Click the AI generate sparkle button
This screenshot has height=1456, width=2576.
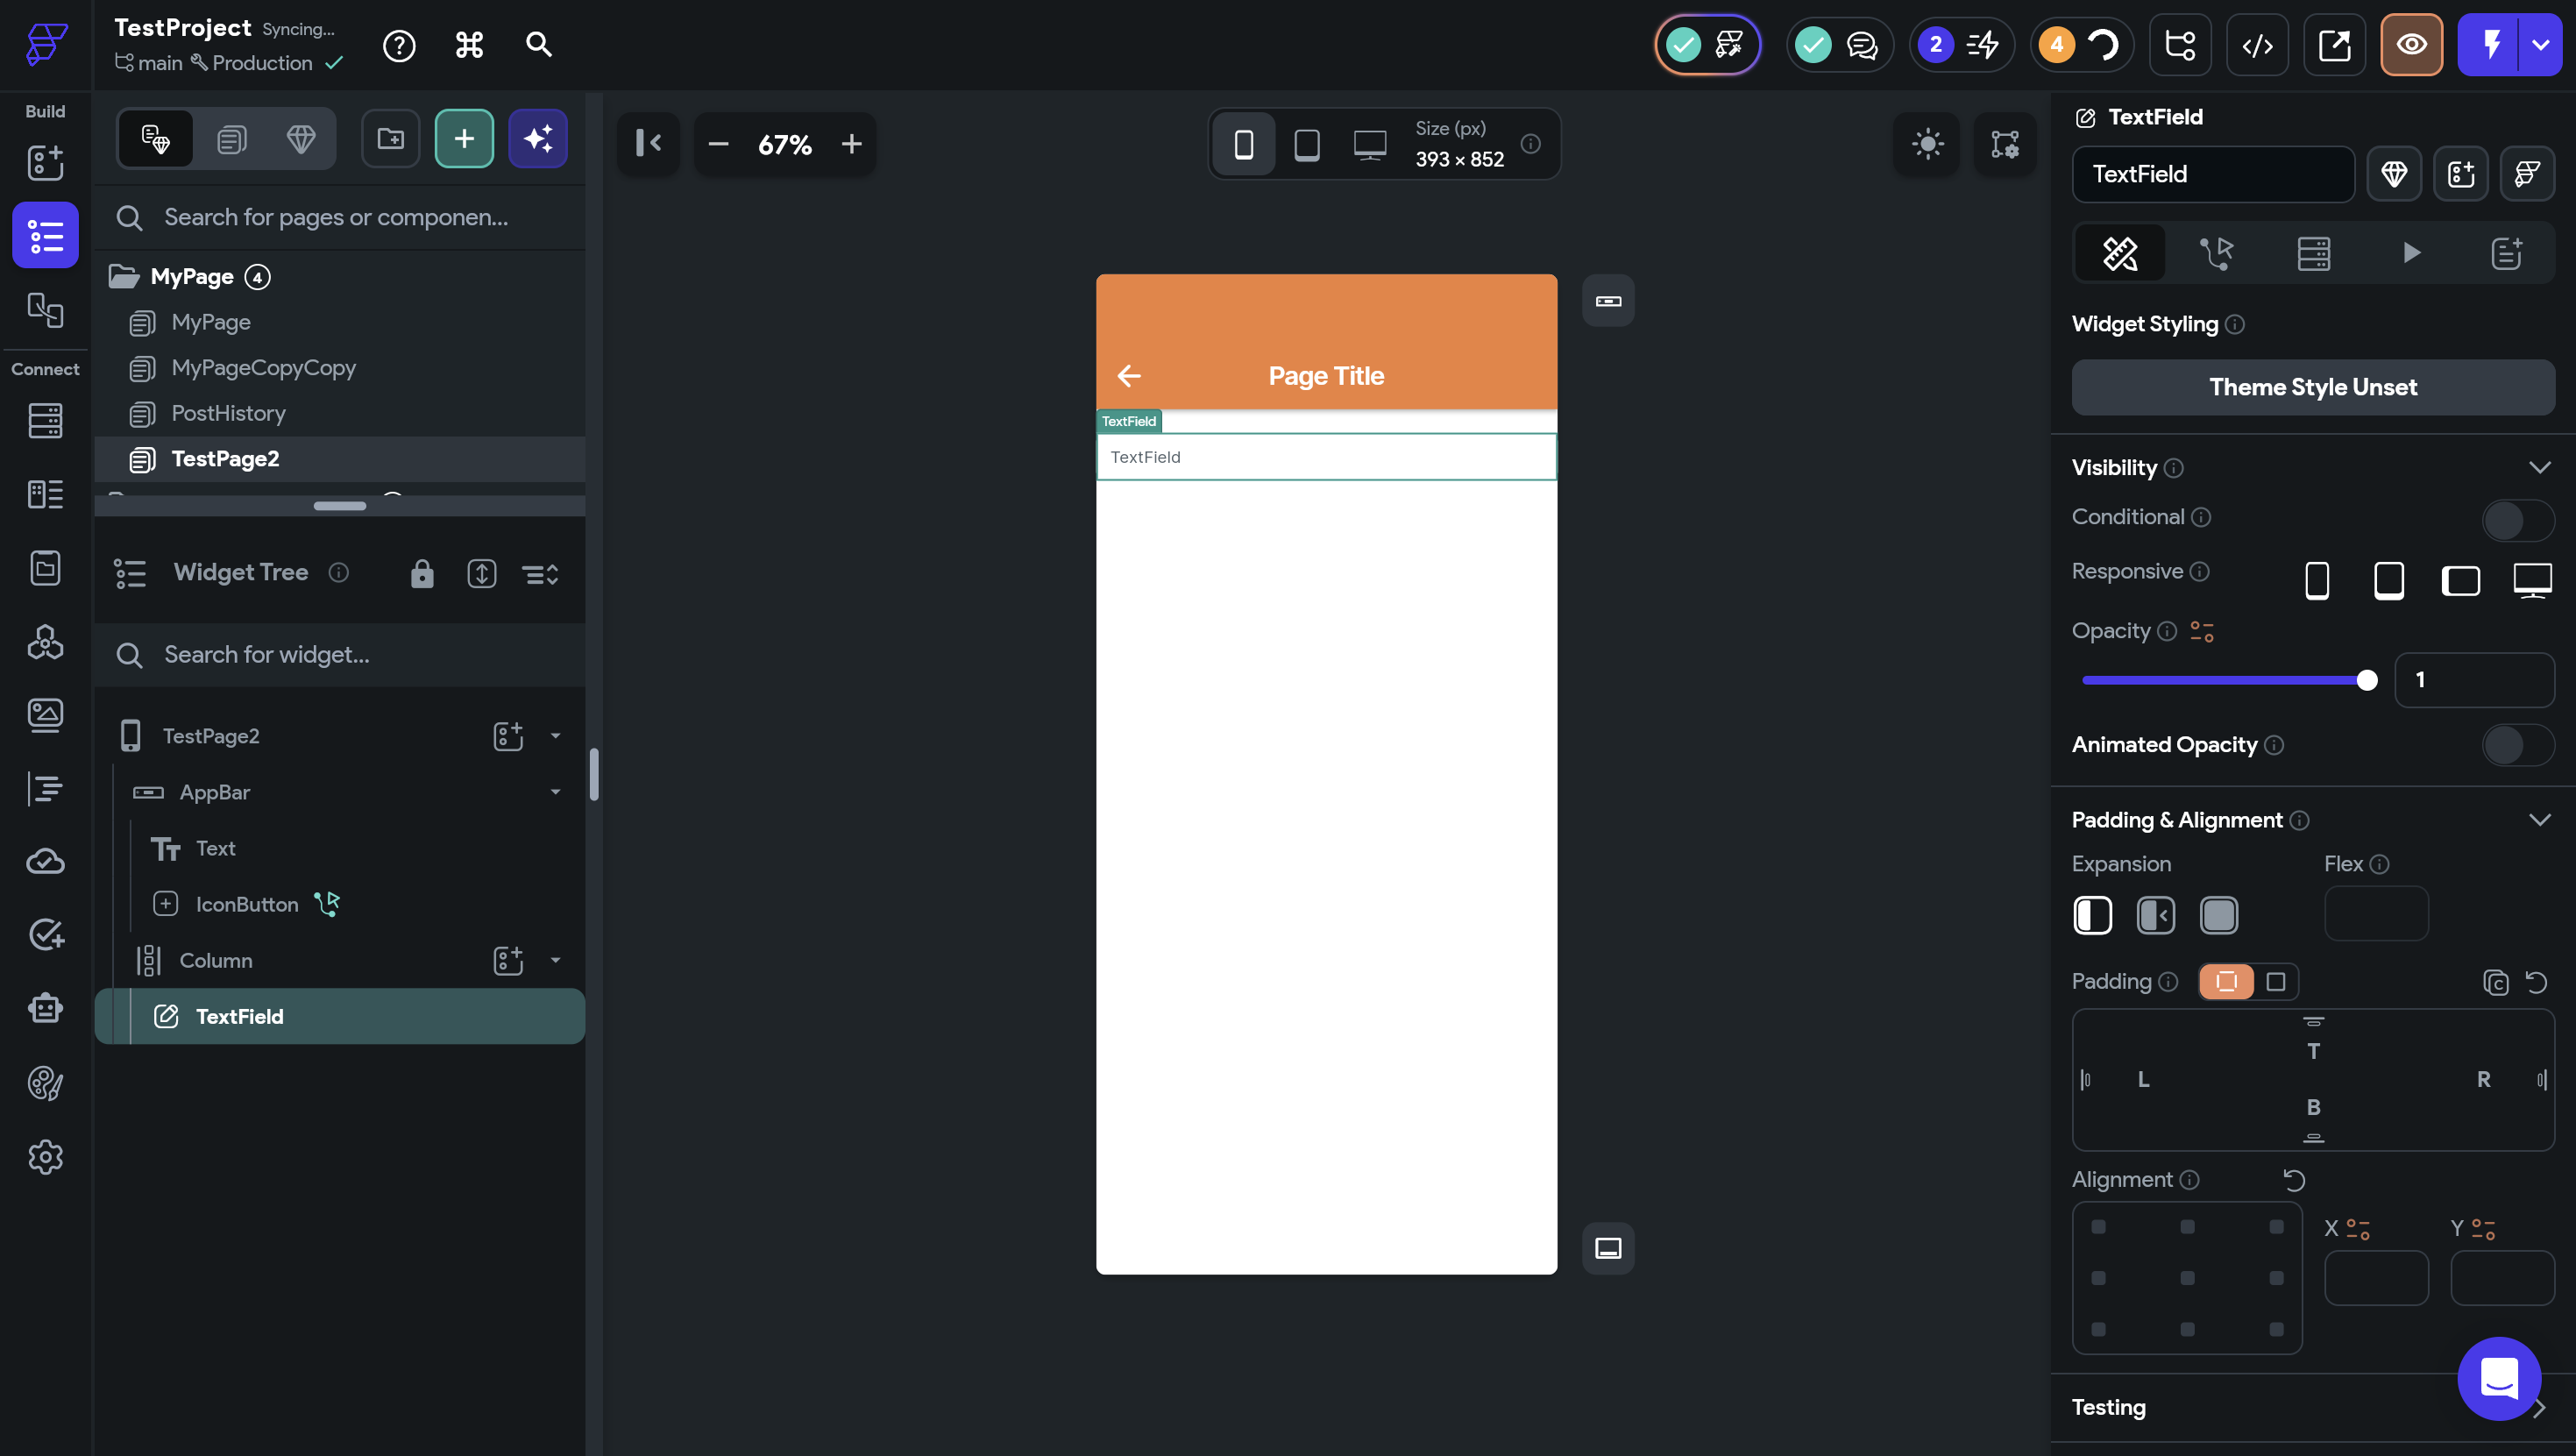click(538, 139)
